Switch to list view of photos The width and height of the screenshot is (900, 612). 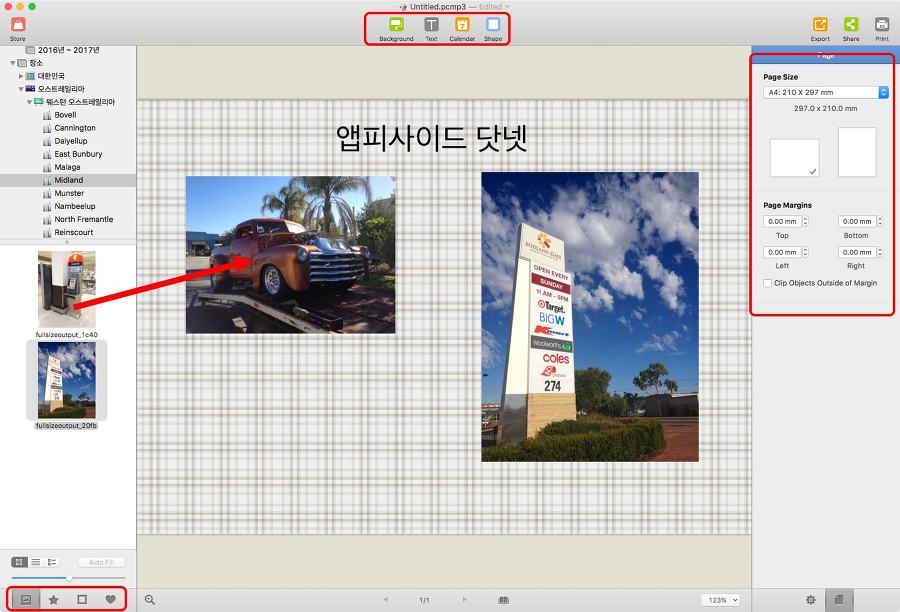[36, 562]
